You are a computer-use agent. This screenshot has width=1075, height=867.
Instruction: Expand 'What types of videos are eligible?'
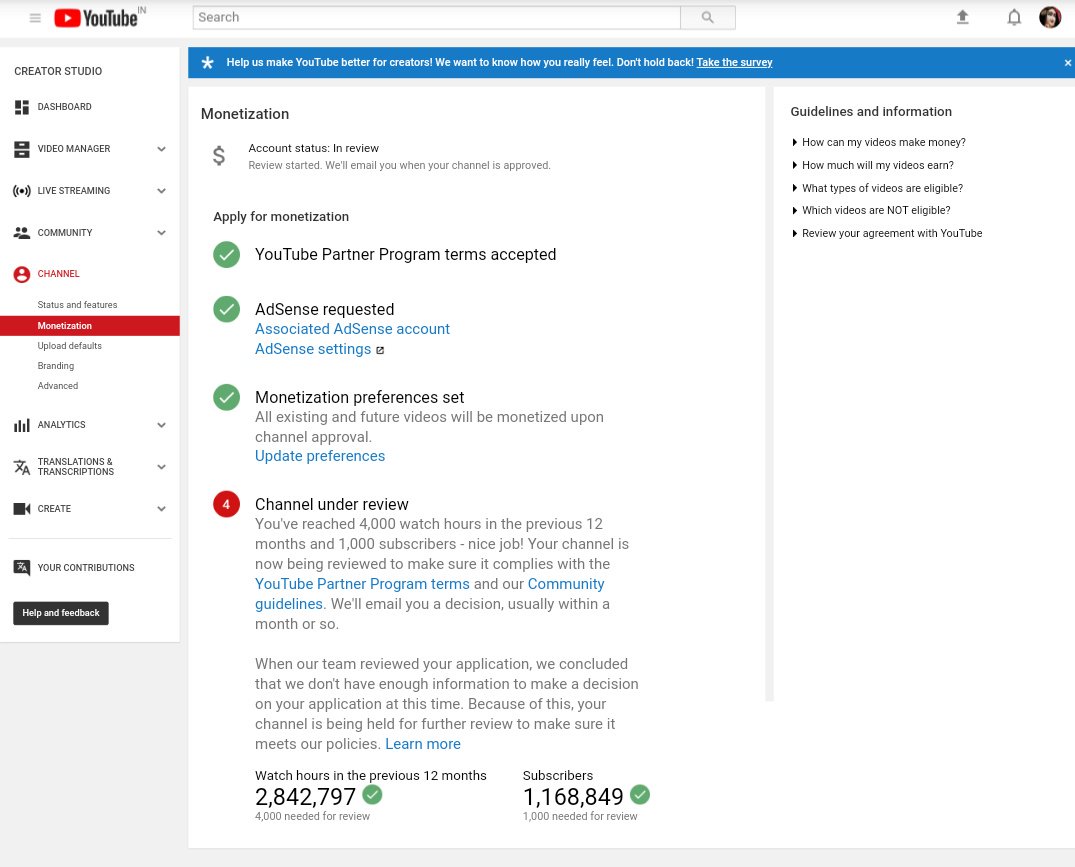coord(877,188)
